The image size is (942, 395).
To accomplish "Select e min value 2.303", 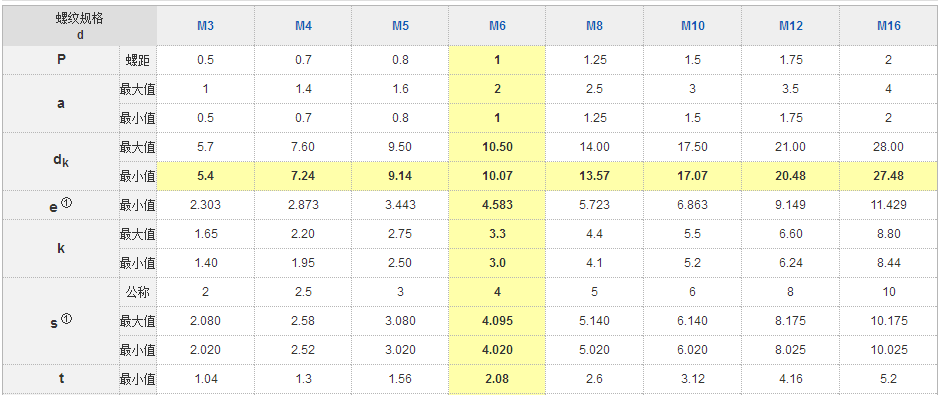I will tap(205, 205).
